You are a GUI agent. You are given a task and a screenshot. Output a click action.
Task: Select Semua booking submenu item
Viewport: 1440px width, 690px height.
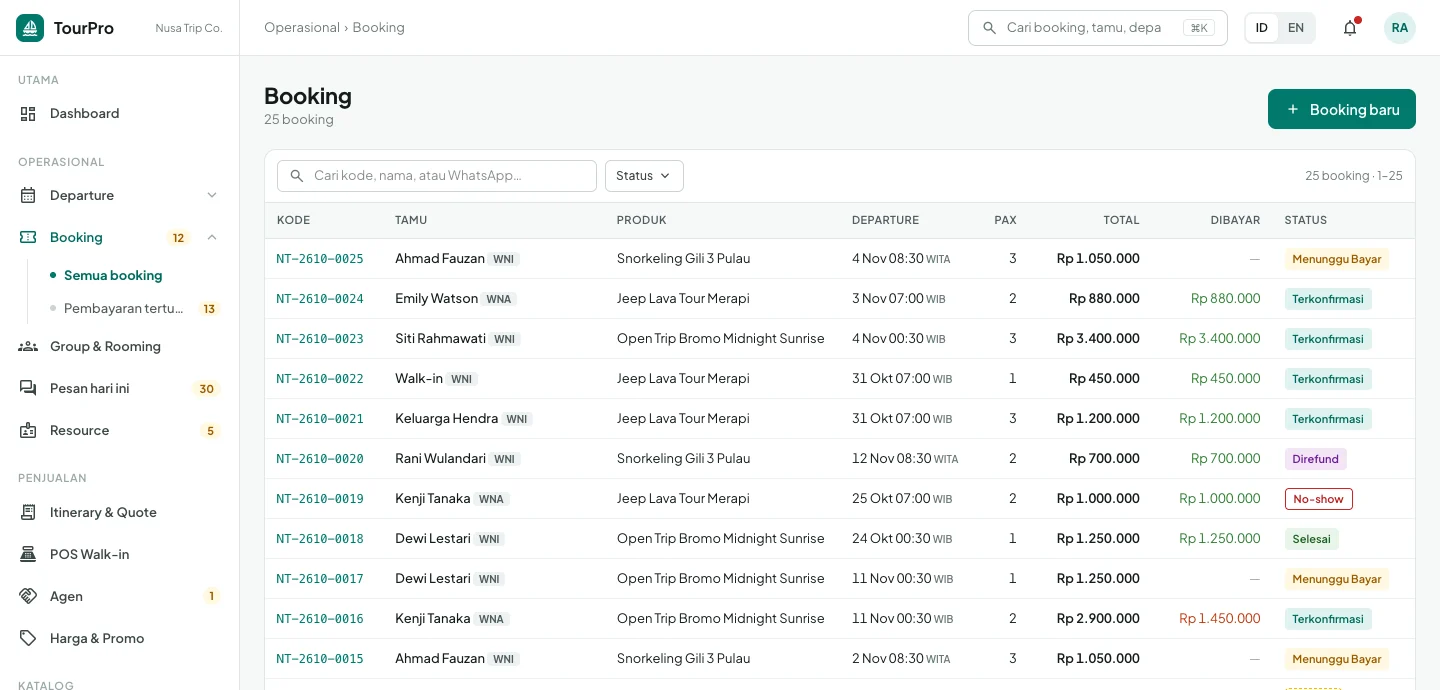click(113, 276)
